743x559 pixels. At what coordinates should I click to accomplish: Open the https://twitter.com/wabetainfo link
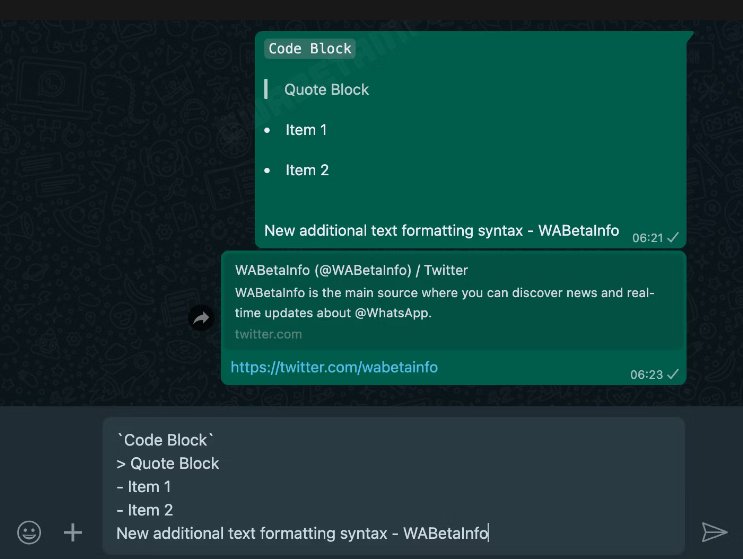334,367
